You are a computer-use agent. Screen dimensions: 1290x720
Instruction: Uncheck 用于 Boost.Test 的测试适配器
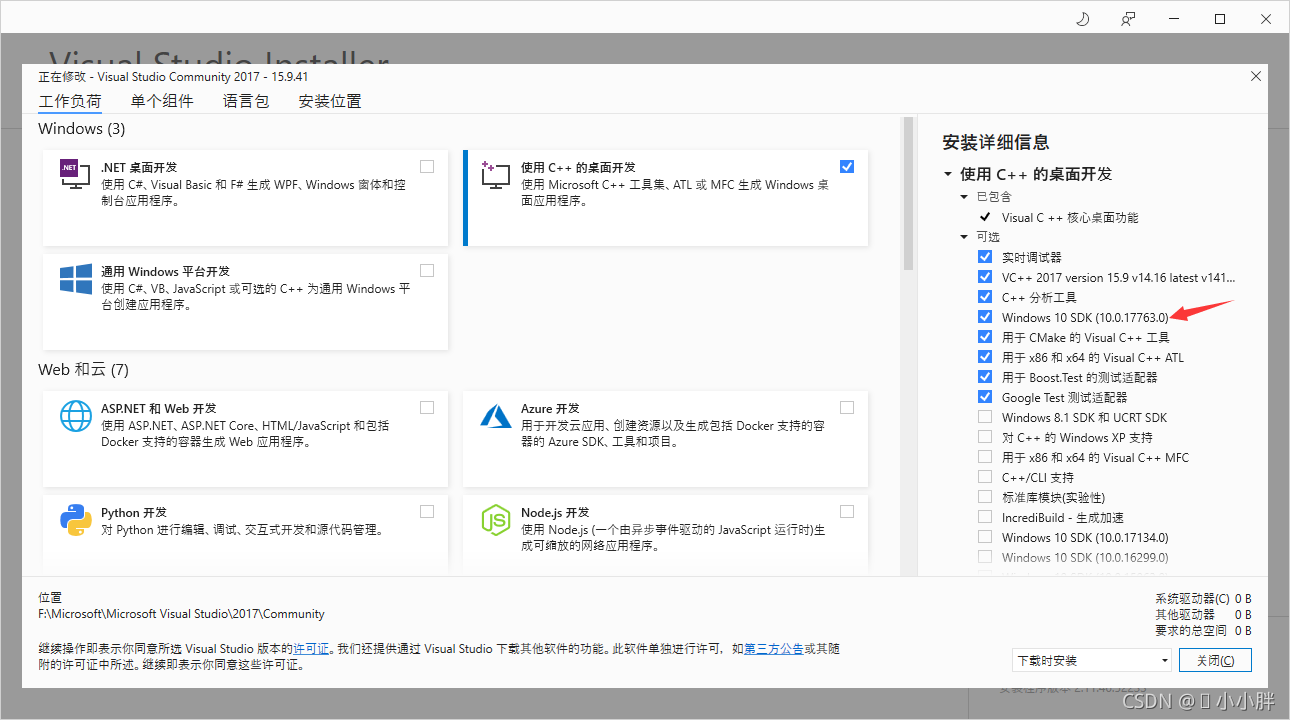point(985,377)
